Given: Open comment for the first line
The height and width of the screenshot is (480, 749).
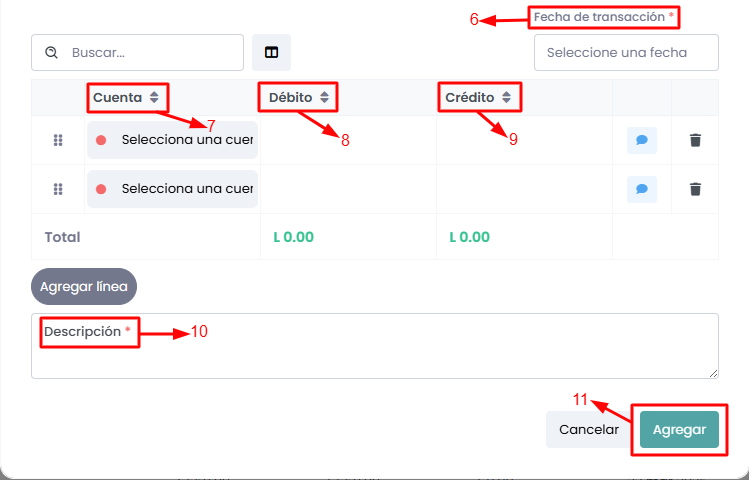Looking at the screenshot, I should (641, 141).
